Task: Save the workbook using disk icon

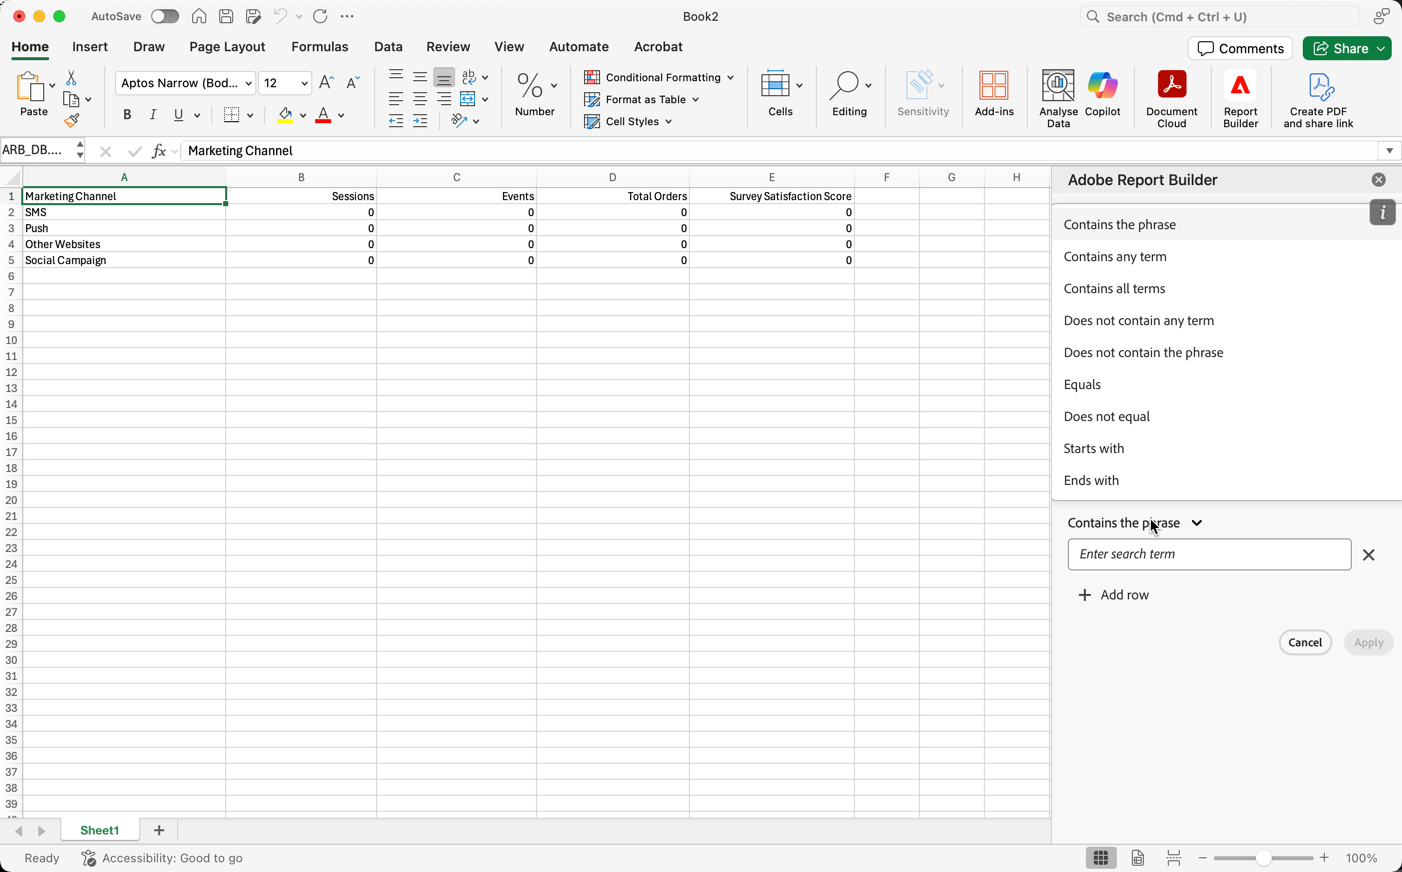Action: (226, 16)
